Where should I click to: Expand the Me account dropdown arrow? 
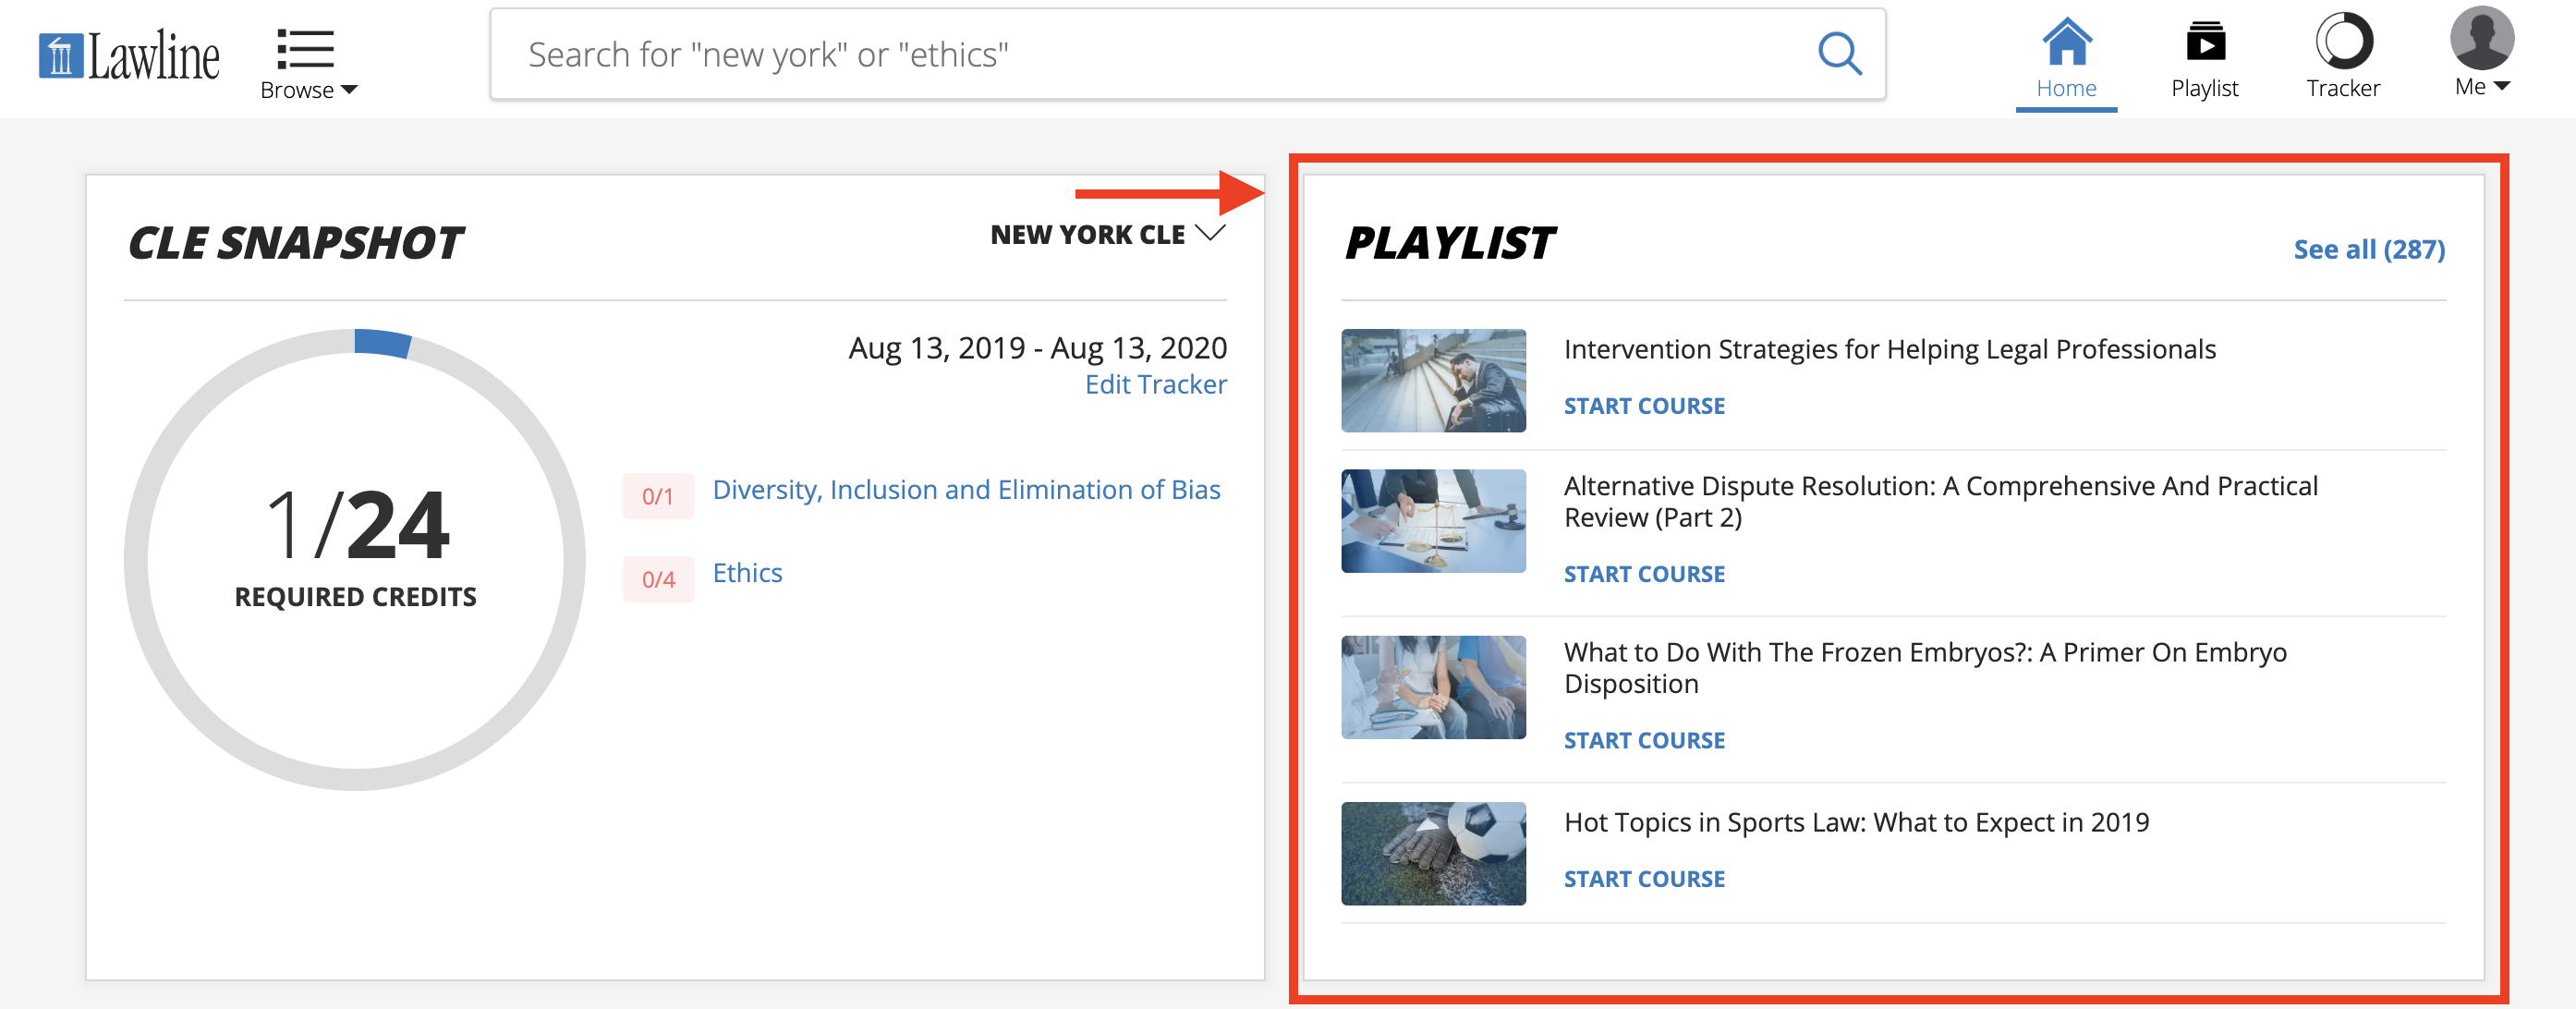coord(2502,87)
